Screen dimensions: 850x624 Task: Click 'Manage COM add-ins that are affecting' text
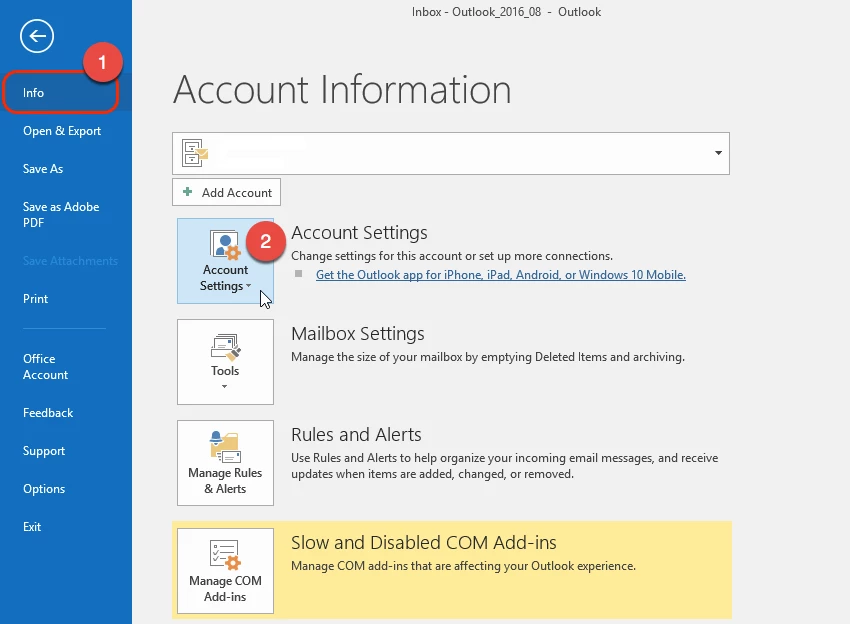463,566
